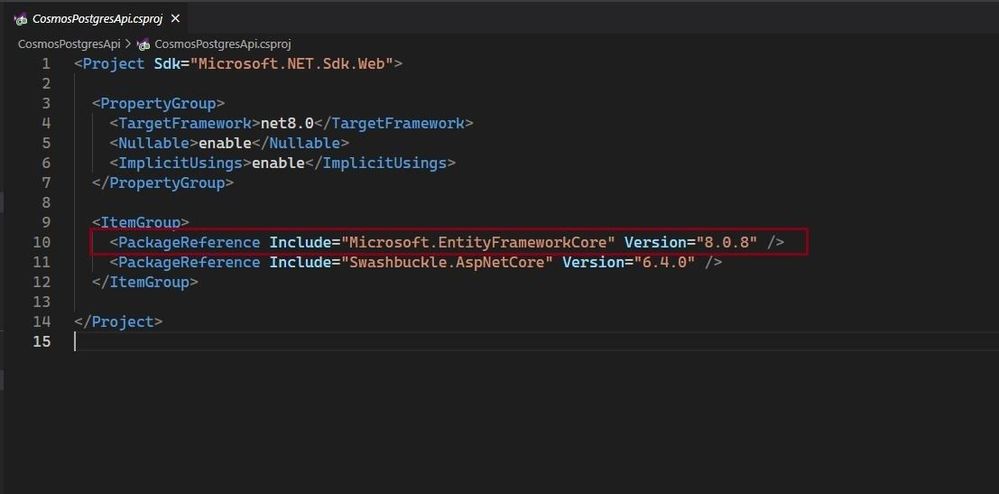Place cursor on empty line 15
999x494 pixels.
[535, 342]
